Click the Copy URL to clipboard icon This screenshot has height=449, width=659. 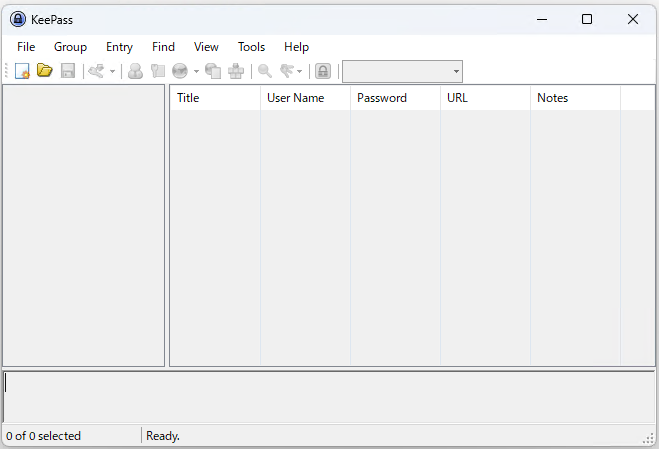213,71
